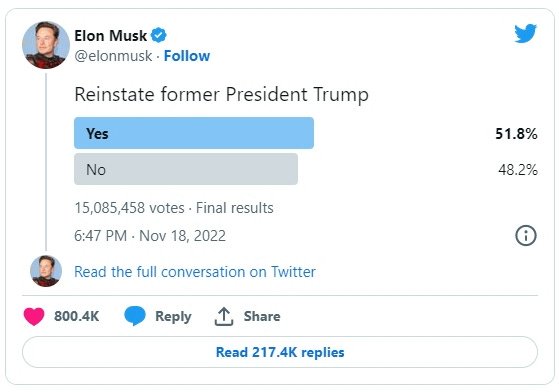Follow the @elonmusk account

[187, 56]
